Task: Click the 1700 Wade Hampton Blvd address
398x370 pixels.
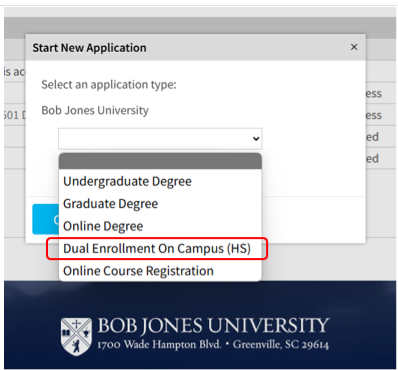Action: coord(159,344)
